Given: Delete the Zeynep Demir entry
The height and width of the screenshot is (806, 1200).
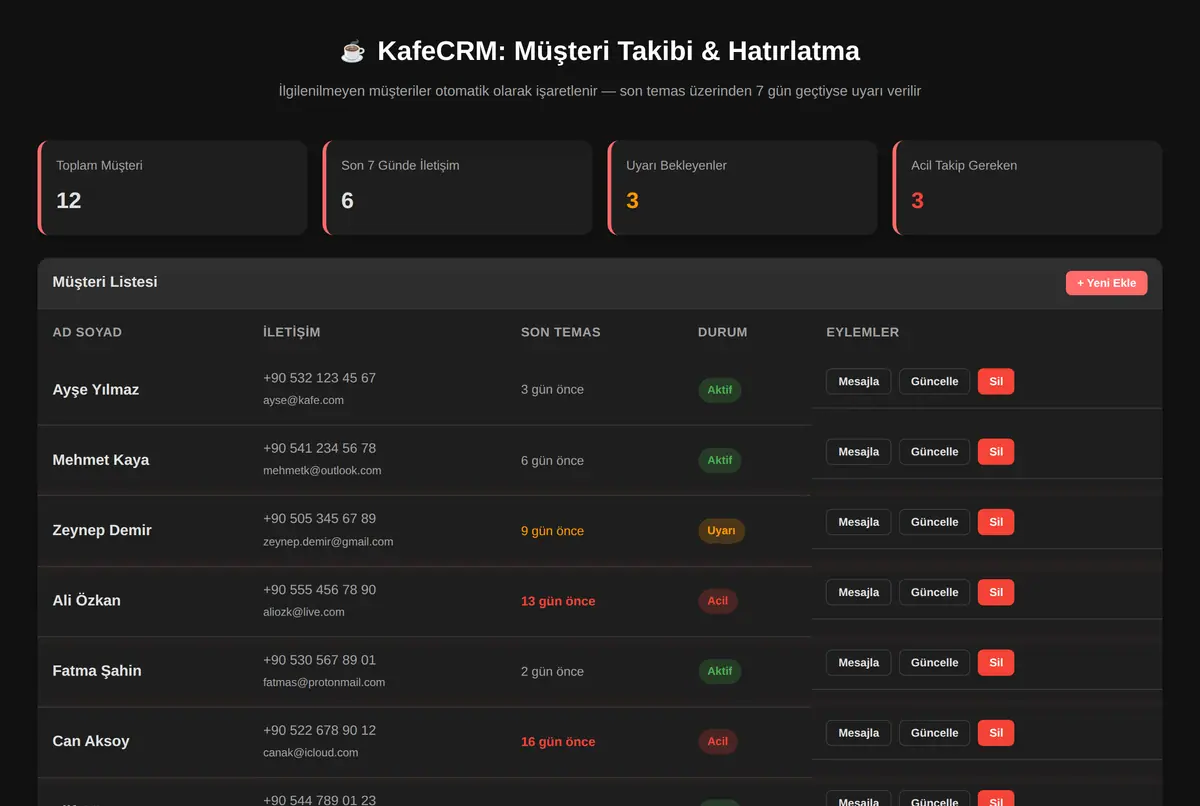Looking at the screenshot, I should tap(996, 522).
